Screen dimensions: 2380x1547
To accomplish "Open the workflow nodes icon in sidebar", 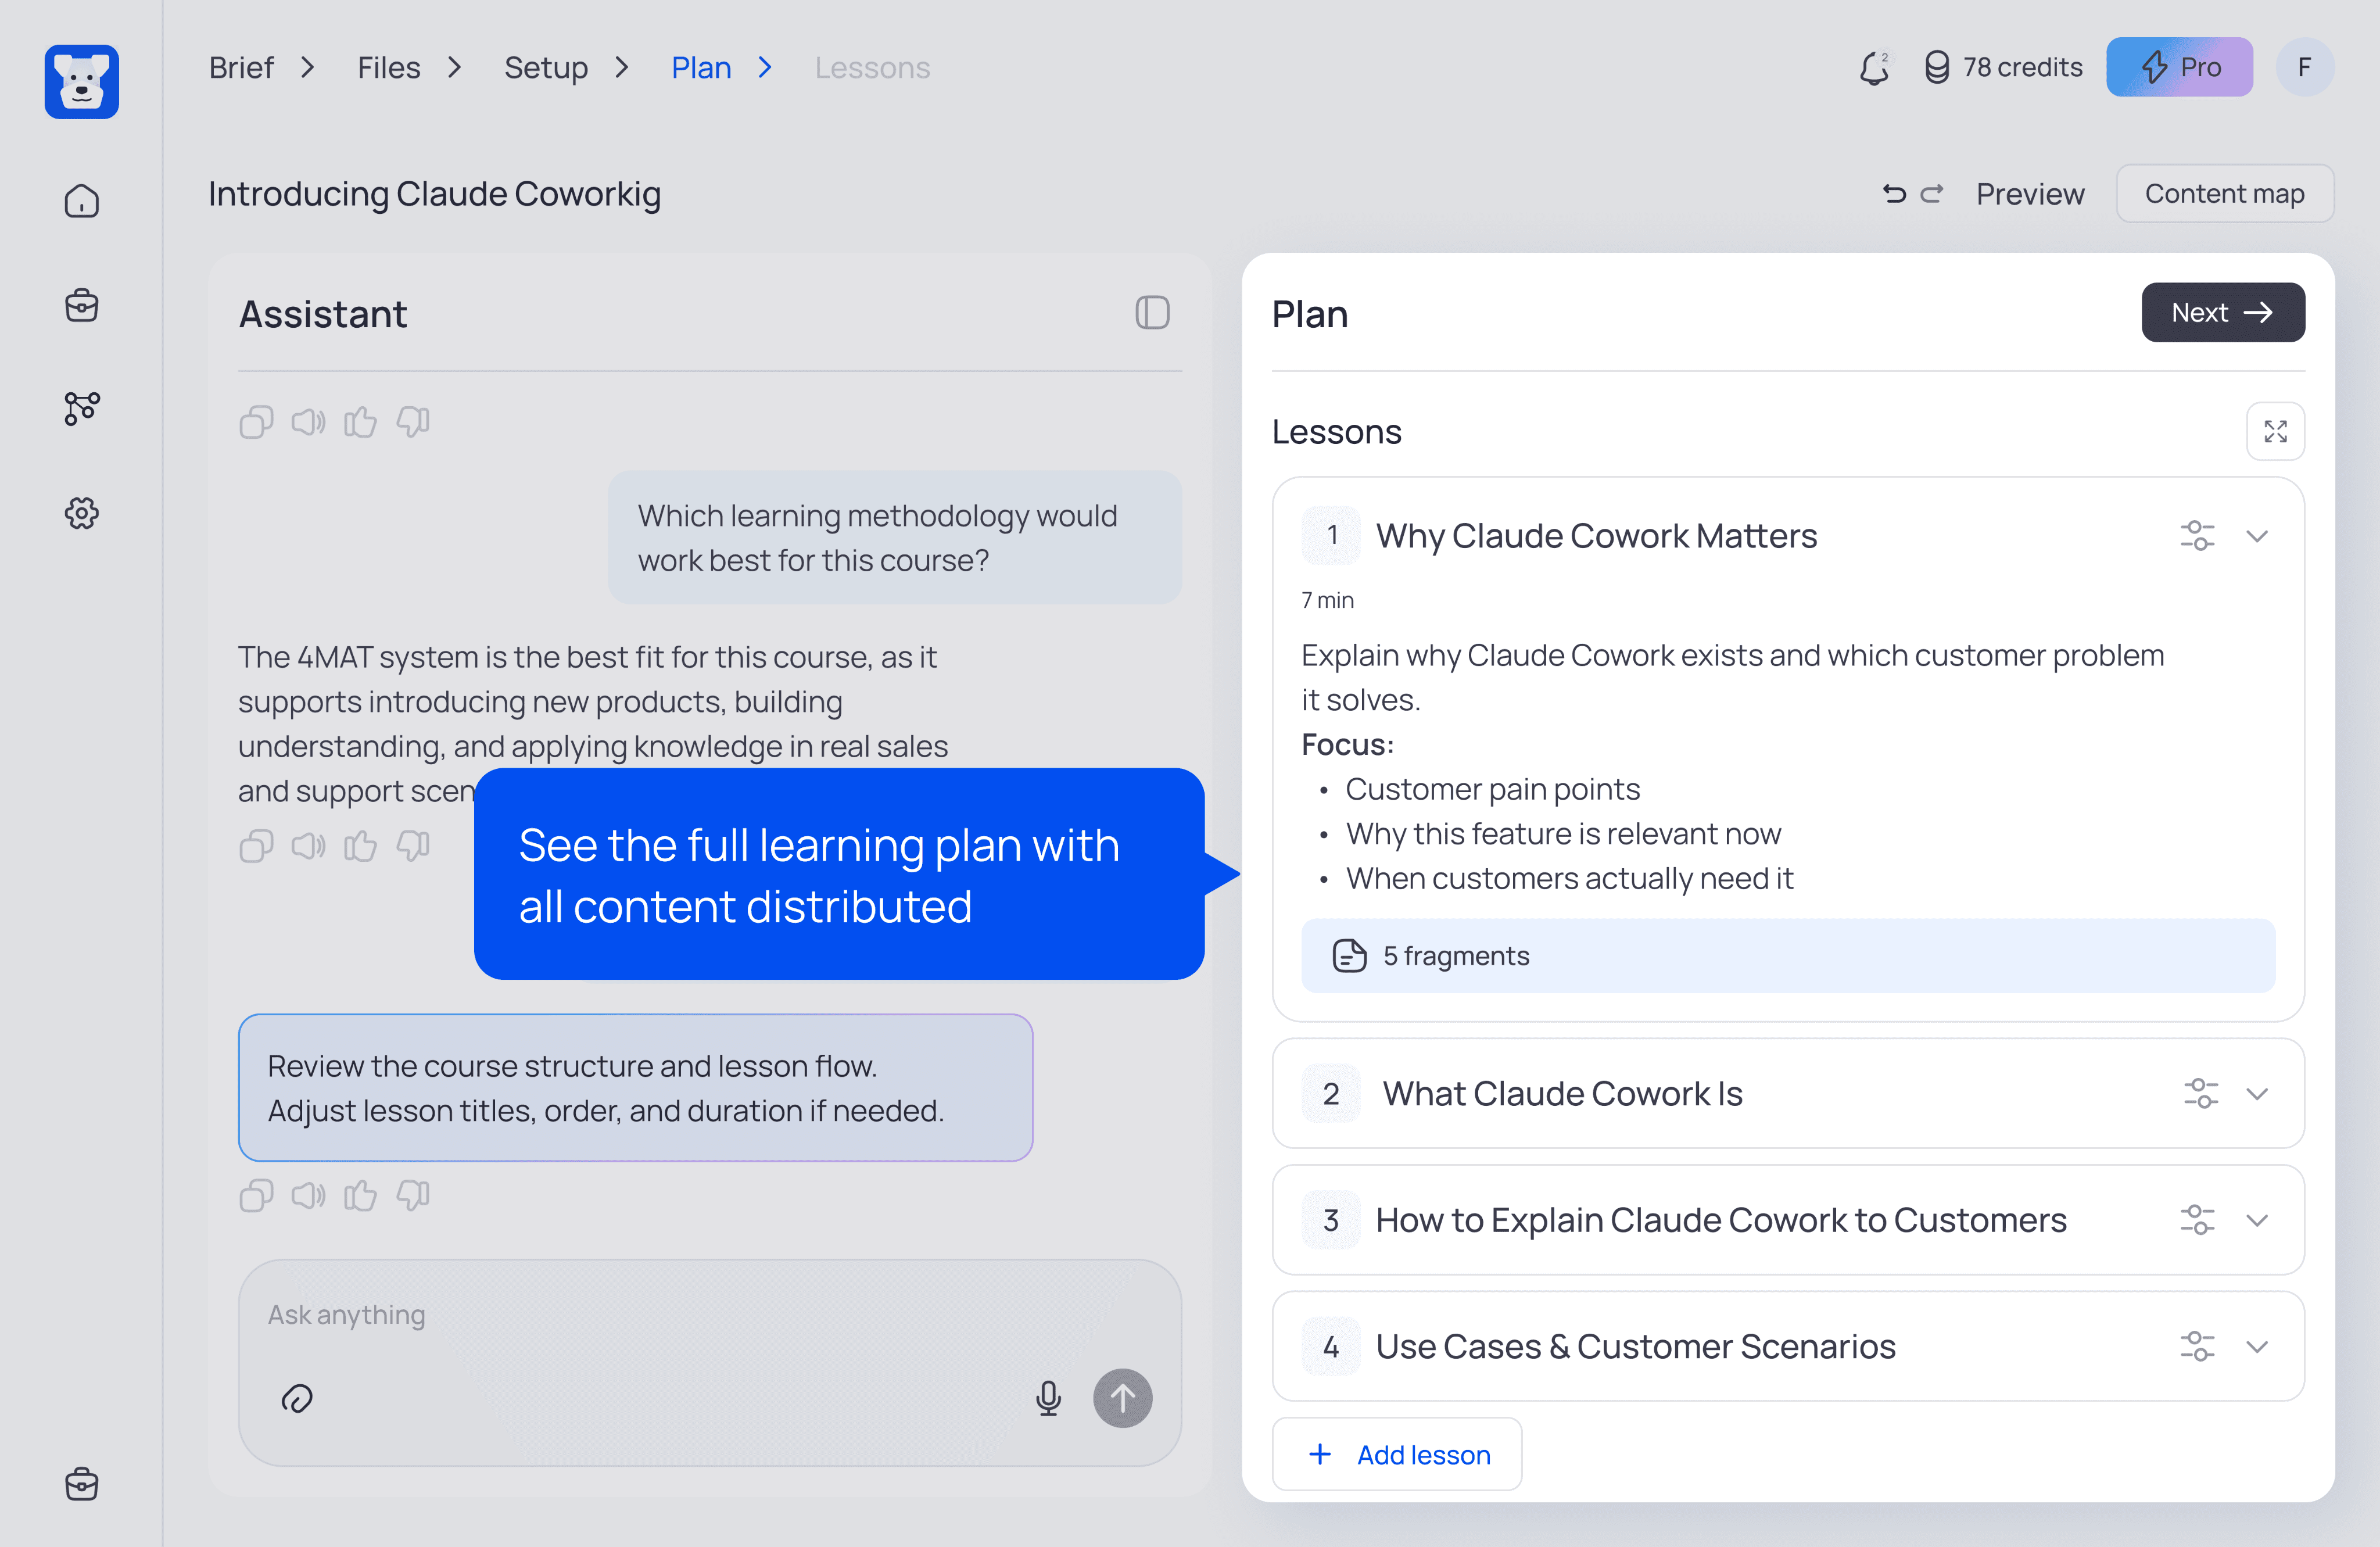I will [x=82, y=408].
